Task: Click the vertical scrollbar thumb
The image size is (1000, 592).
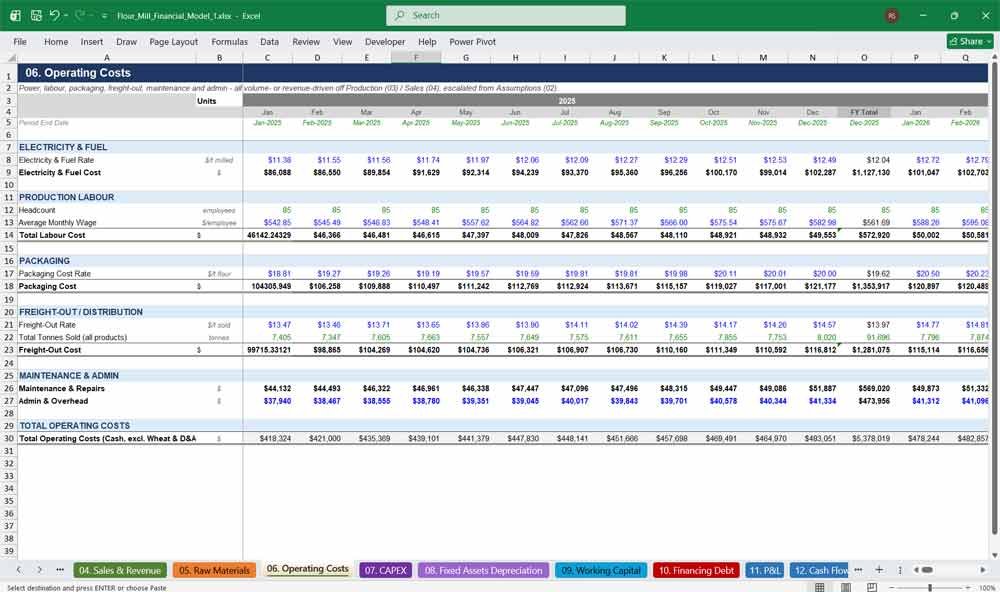Action: (994, 298)
